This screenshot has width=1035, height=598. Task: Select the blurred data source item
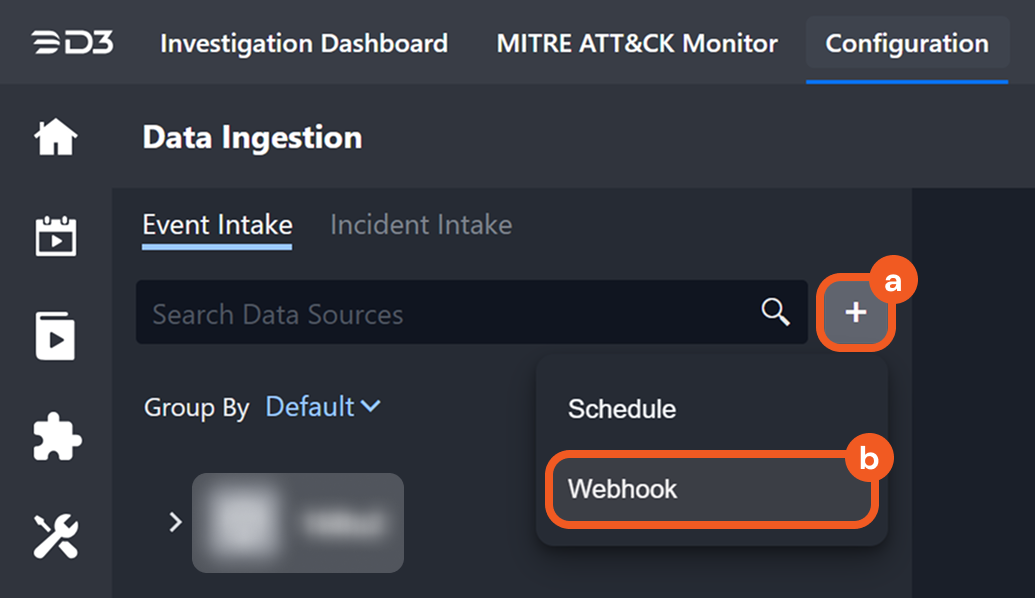(298, 522)
